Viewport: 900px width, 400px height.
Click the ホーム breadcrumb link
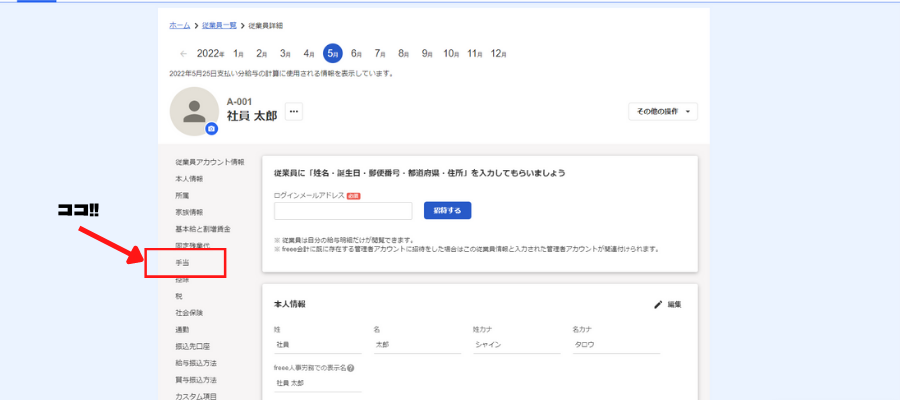(179, 24)
